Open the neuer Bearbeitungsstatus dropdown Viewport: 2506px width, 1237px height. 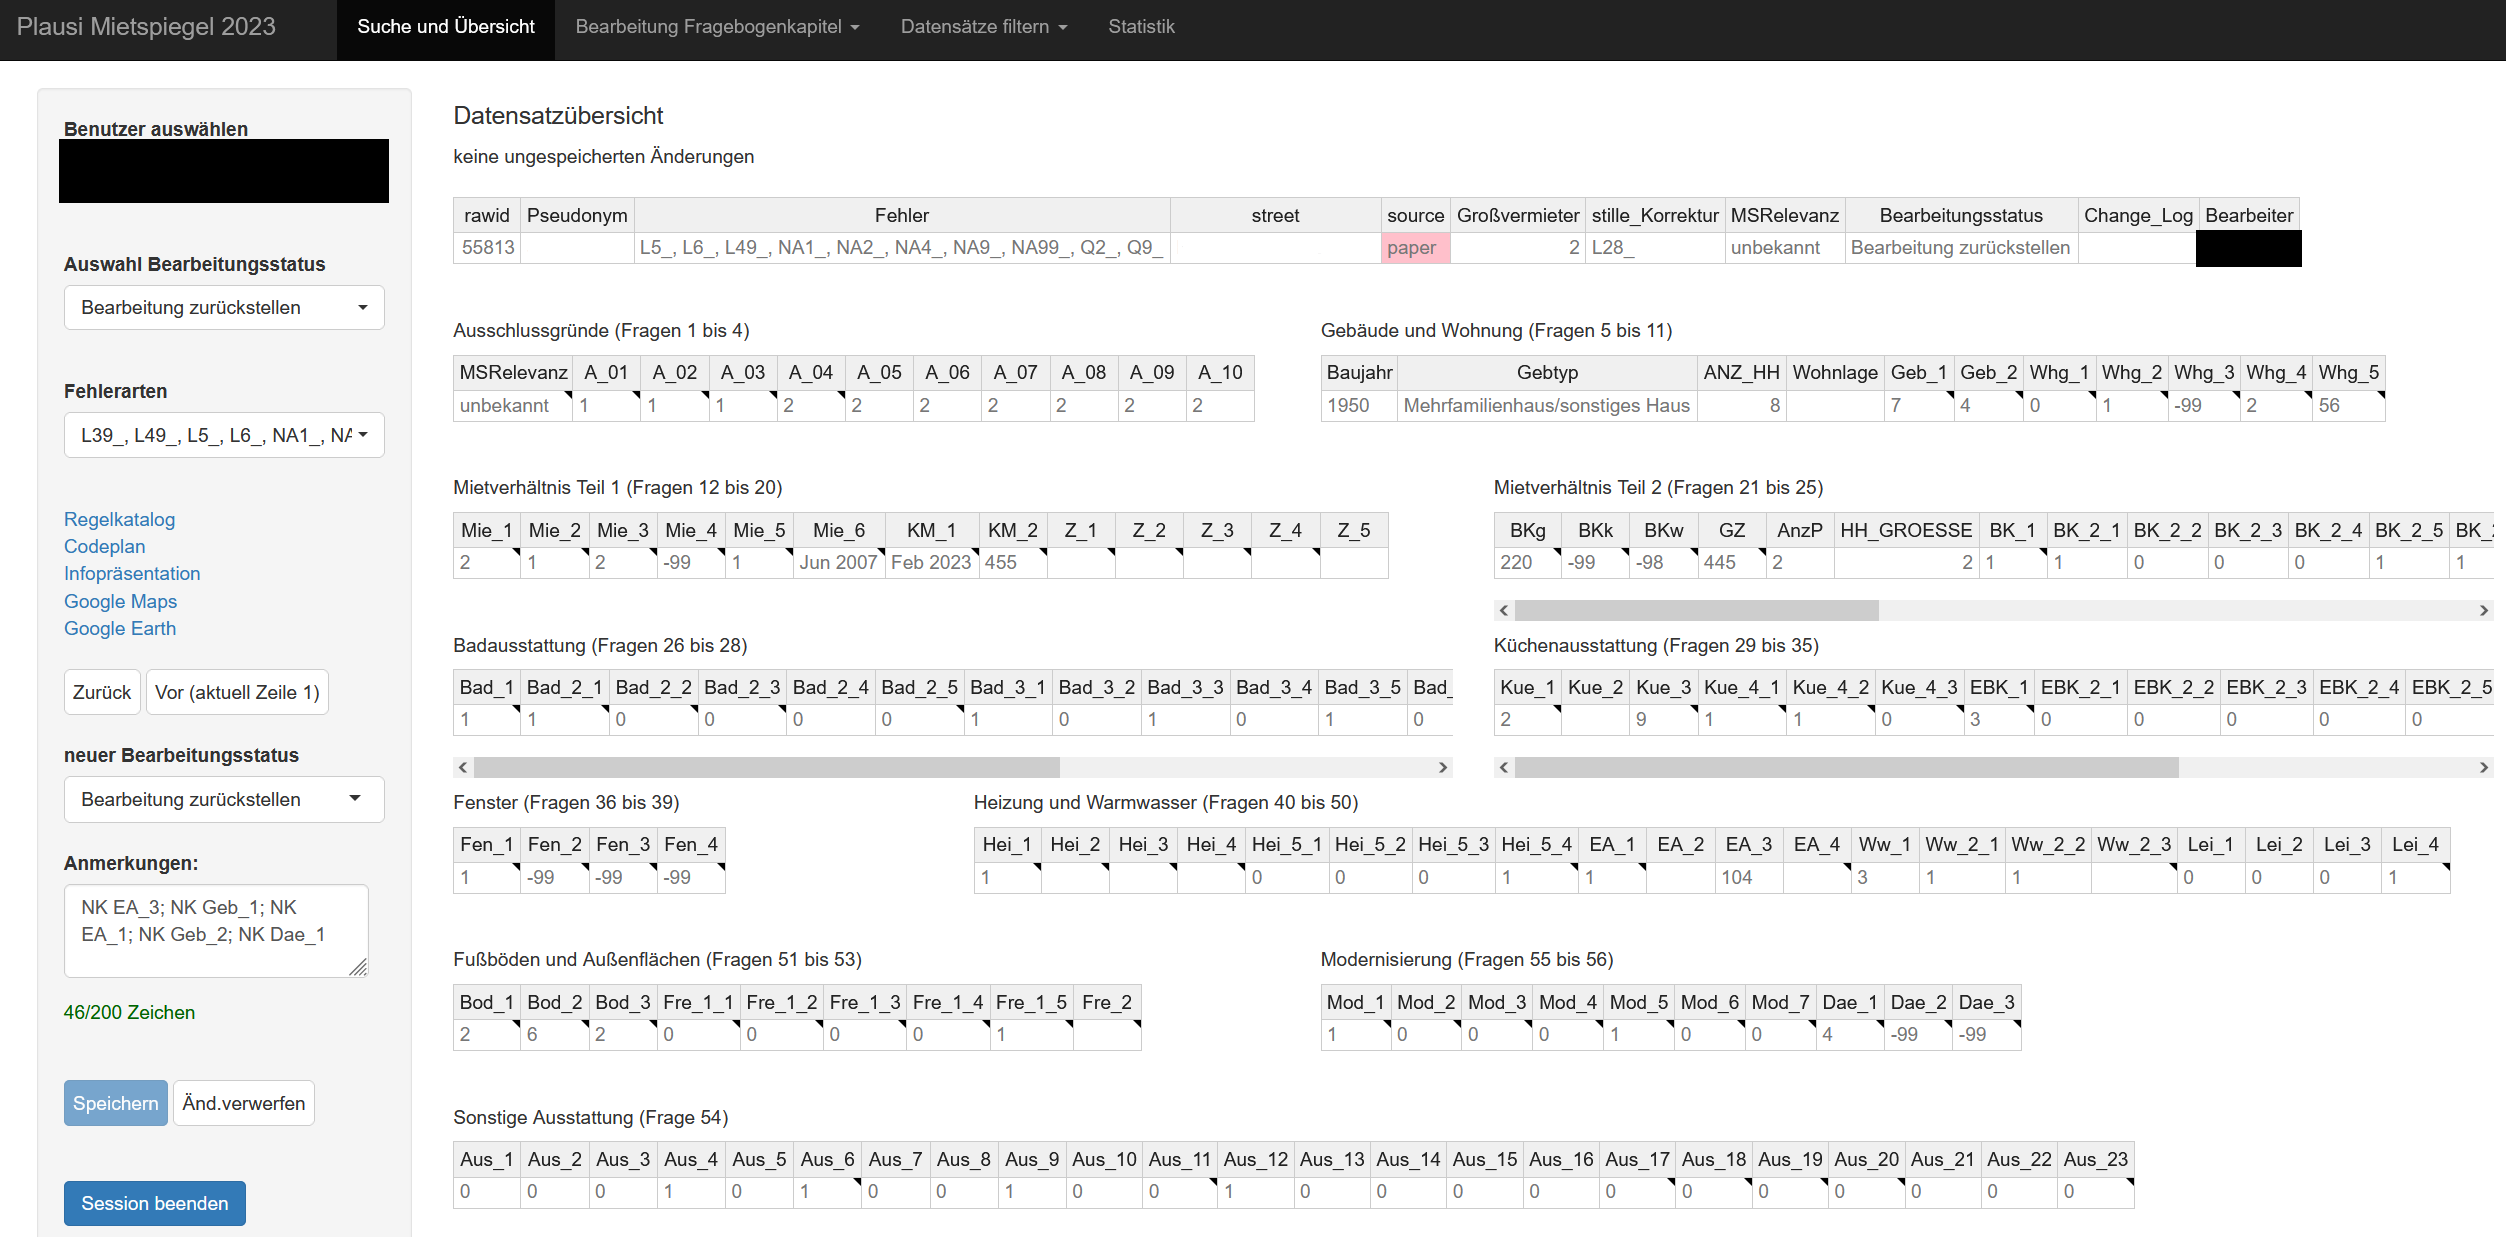click(224, 800)
